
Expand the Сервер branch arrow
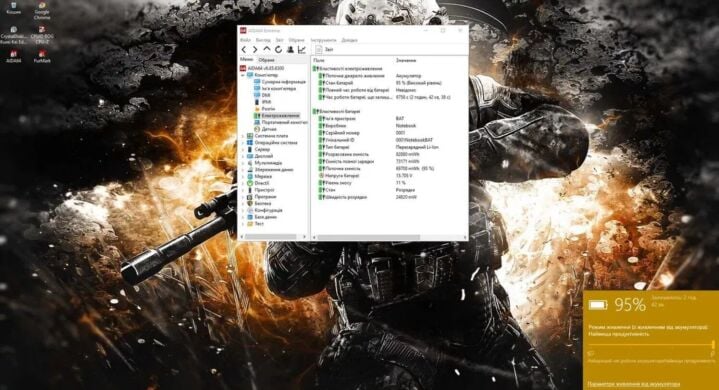coord(243,149)
